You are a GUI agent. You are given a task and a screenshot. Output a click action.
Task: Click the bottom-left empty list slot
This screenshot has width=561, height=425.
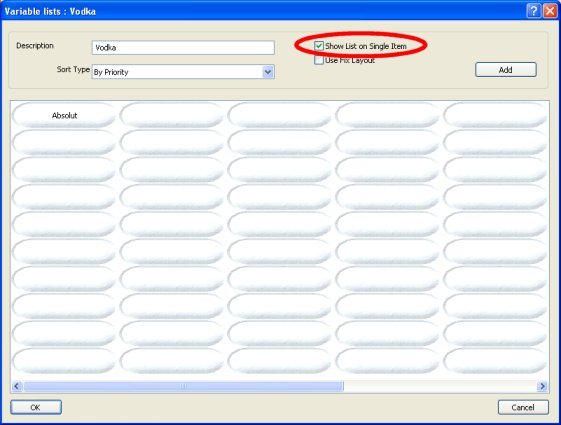pyautogui.click(x=64, y=361)
